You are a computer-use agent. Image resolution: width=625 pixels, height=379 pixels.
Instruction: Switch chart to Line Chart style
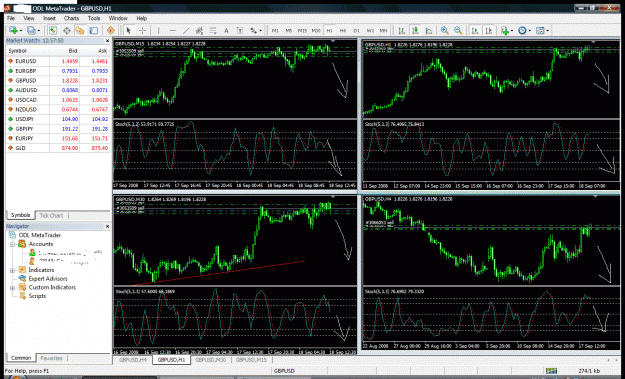pyautogui.click(x=429, y=30)
